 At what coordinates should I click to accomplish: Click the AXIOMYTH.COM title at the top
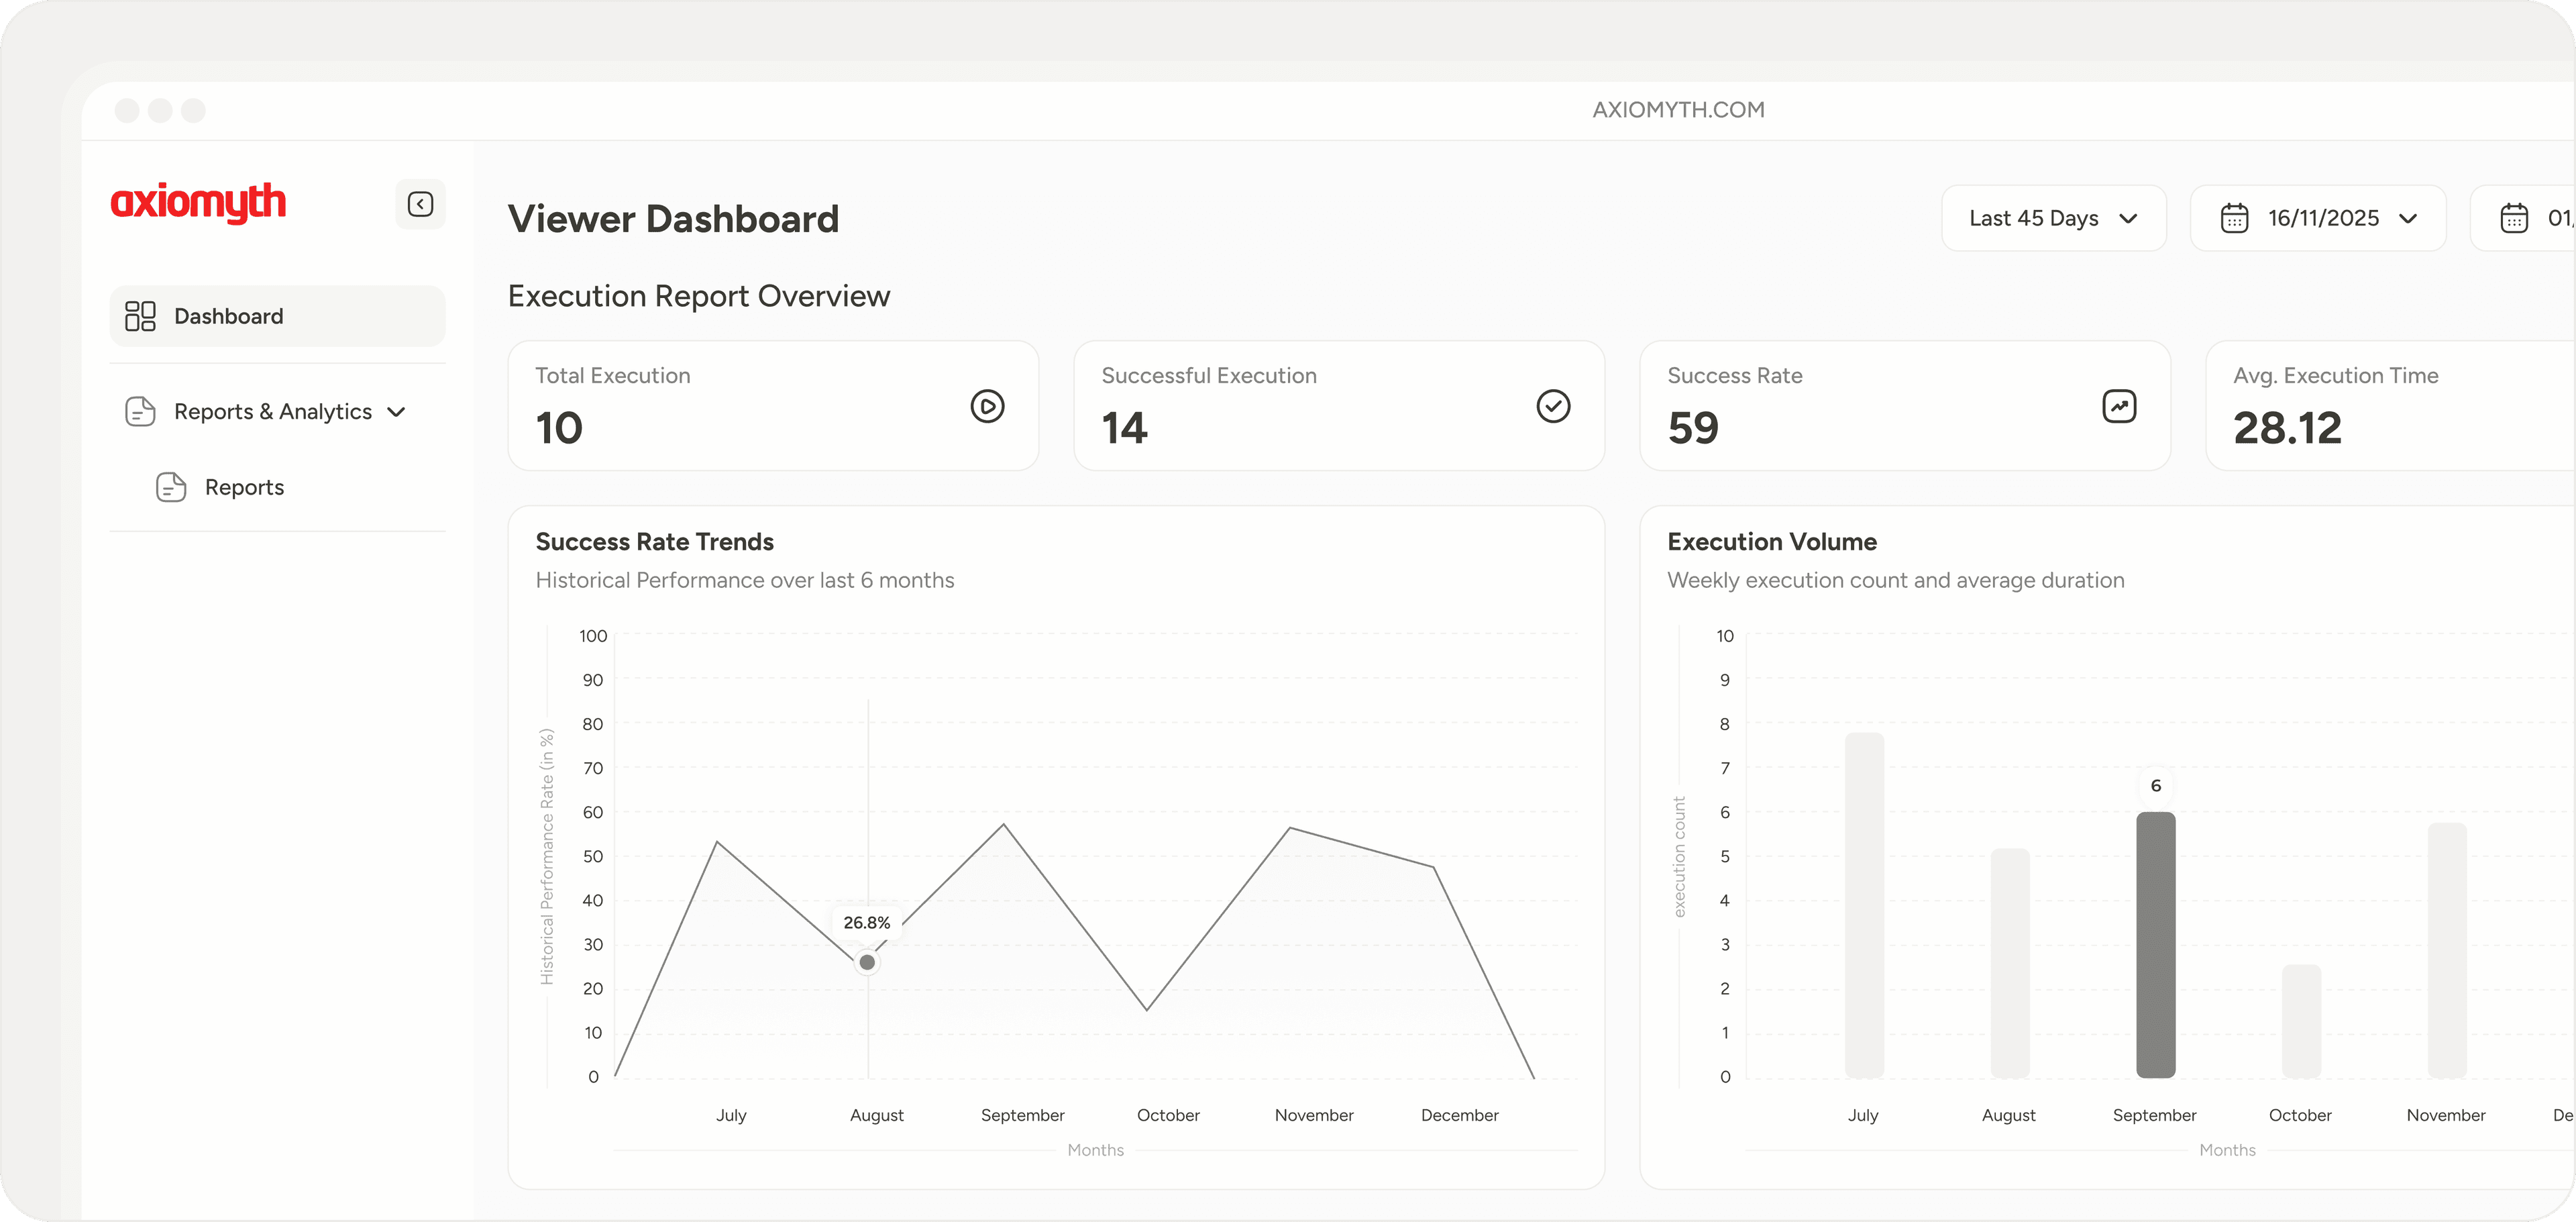tap(1677, 109)
